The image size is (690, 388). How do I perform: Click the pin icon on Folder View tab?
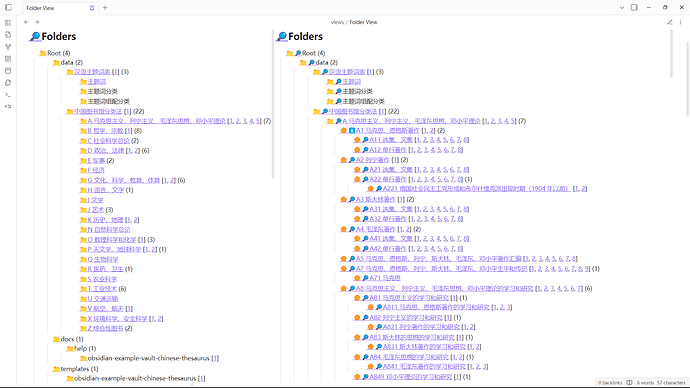pyautogui.click(x=92, y=8)
